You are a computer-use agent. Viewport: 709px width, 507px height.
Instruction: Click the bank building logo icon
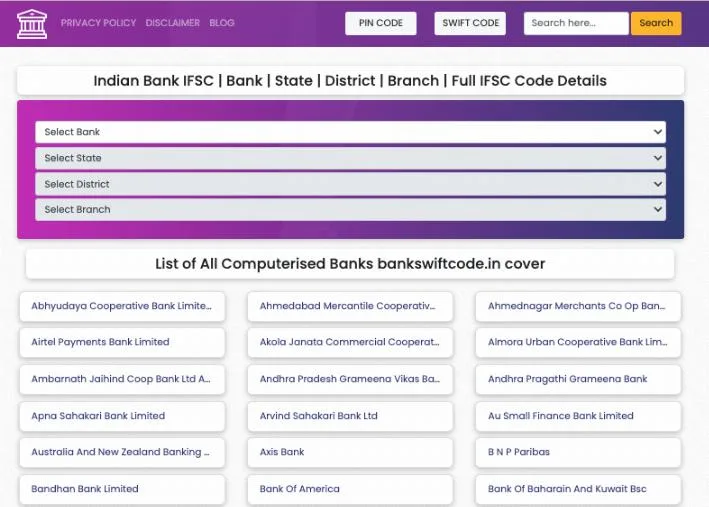[32, 24]
